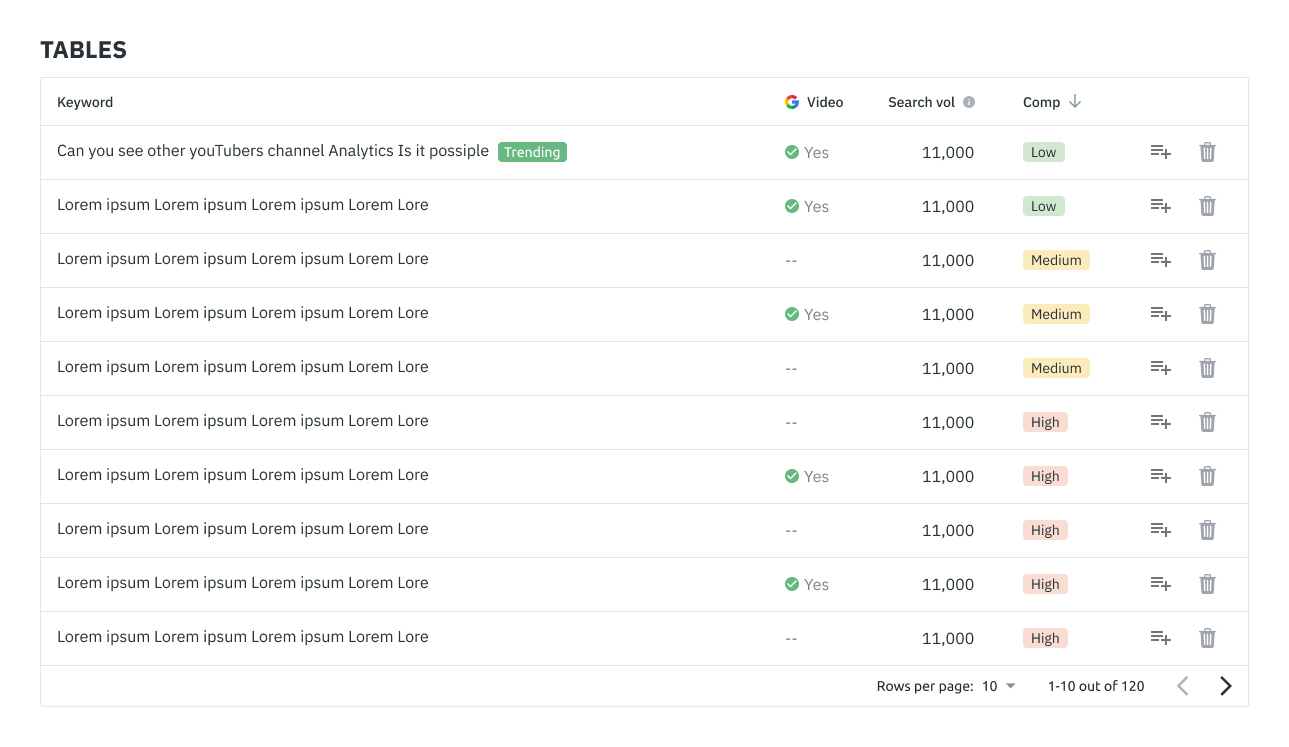Add last table row to list
This screenshot has width=1289, height=747.
(1160, 638)
